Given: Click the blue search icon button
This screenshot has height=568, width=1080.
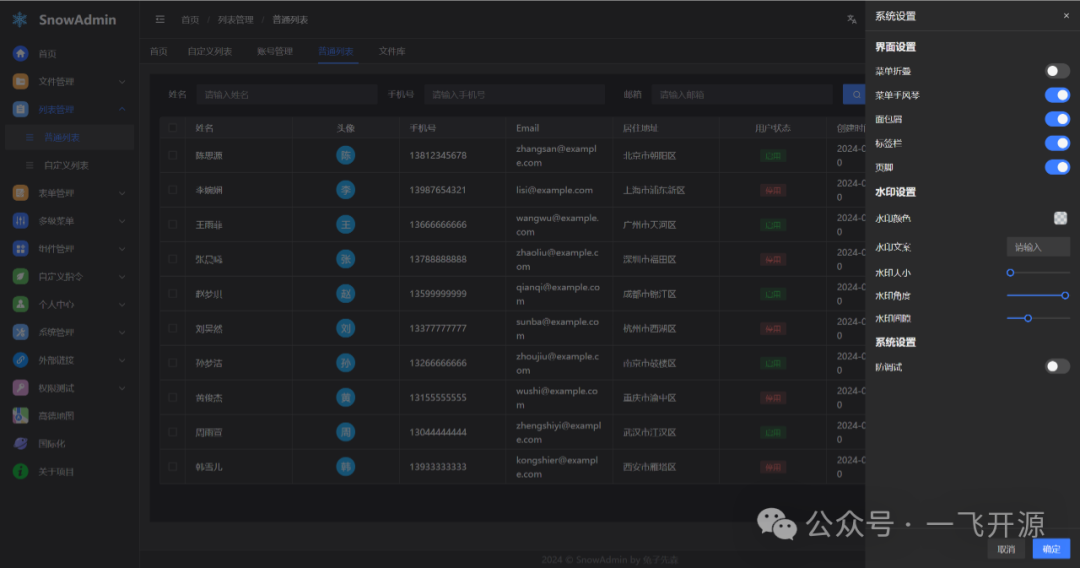Looking at the screenshot, I should pyautogui.click(x=855, y=94).
